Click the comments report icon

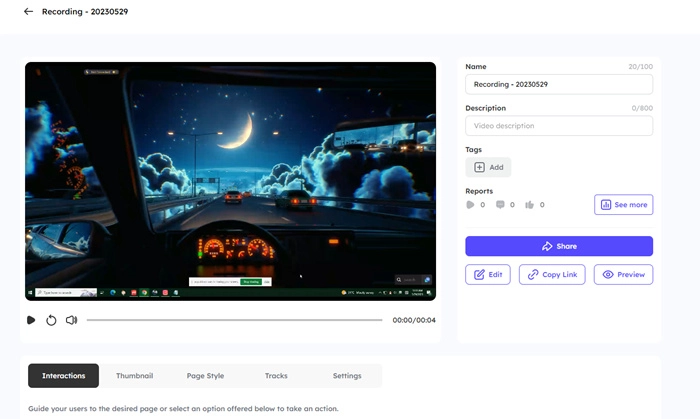pyautogui.click(x=499, y=205)
